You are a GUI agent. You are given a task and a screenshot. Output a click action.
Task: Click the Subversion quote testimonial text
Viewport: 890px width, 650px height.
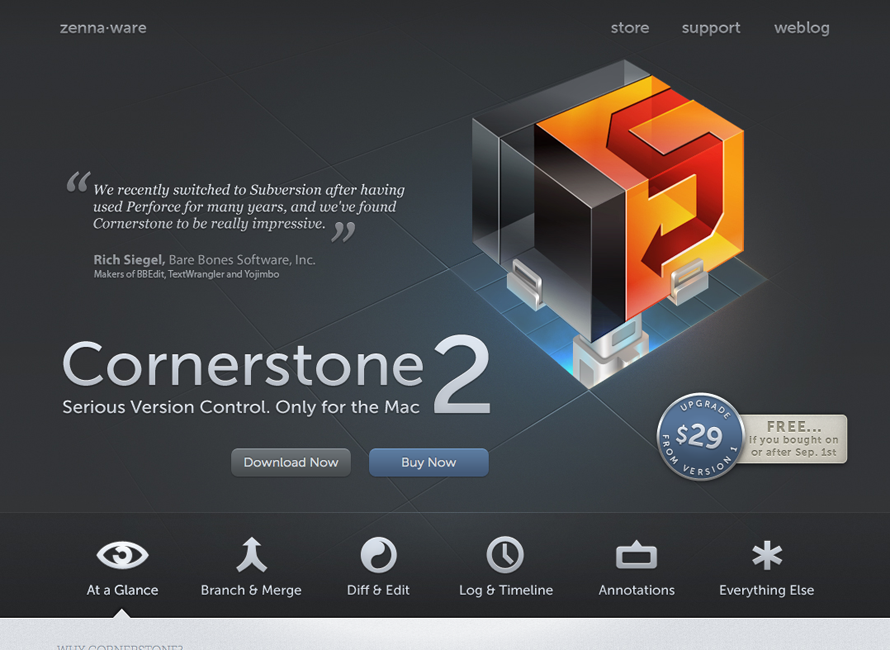click(x=249, y=207)
